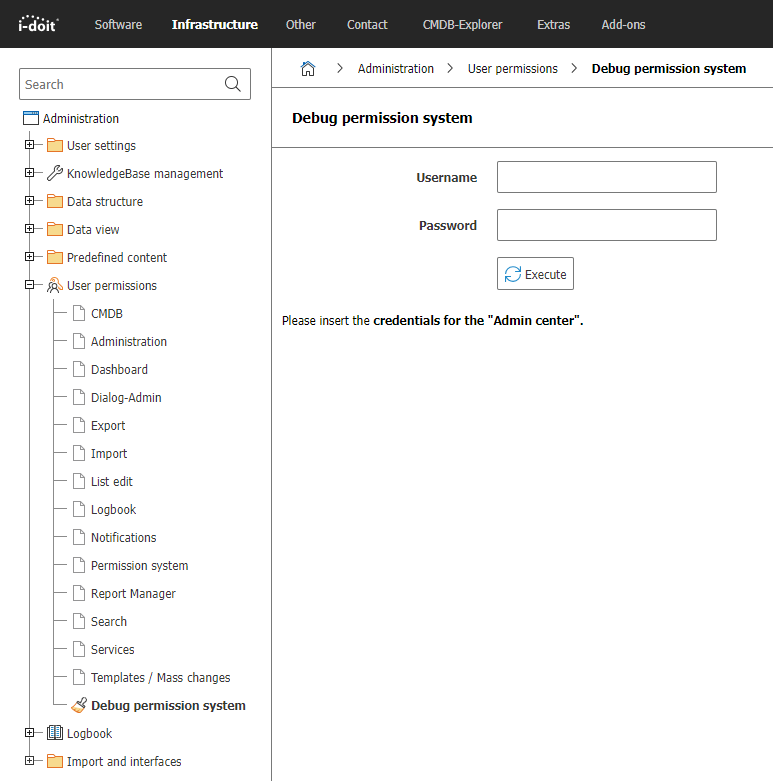This screenshot has width=773, height=781.
Task: Expand the Data structure node
Action: coord(29,200)
